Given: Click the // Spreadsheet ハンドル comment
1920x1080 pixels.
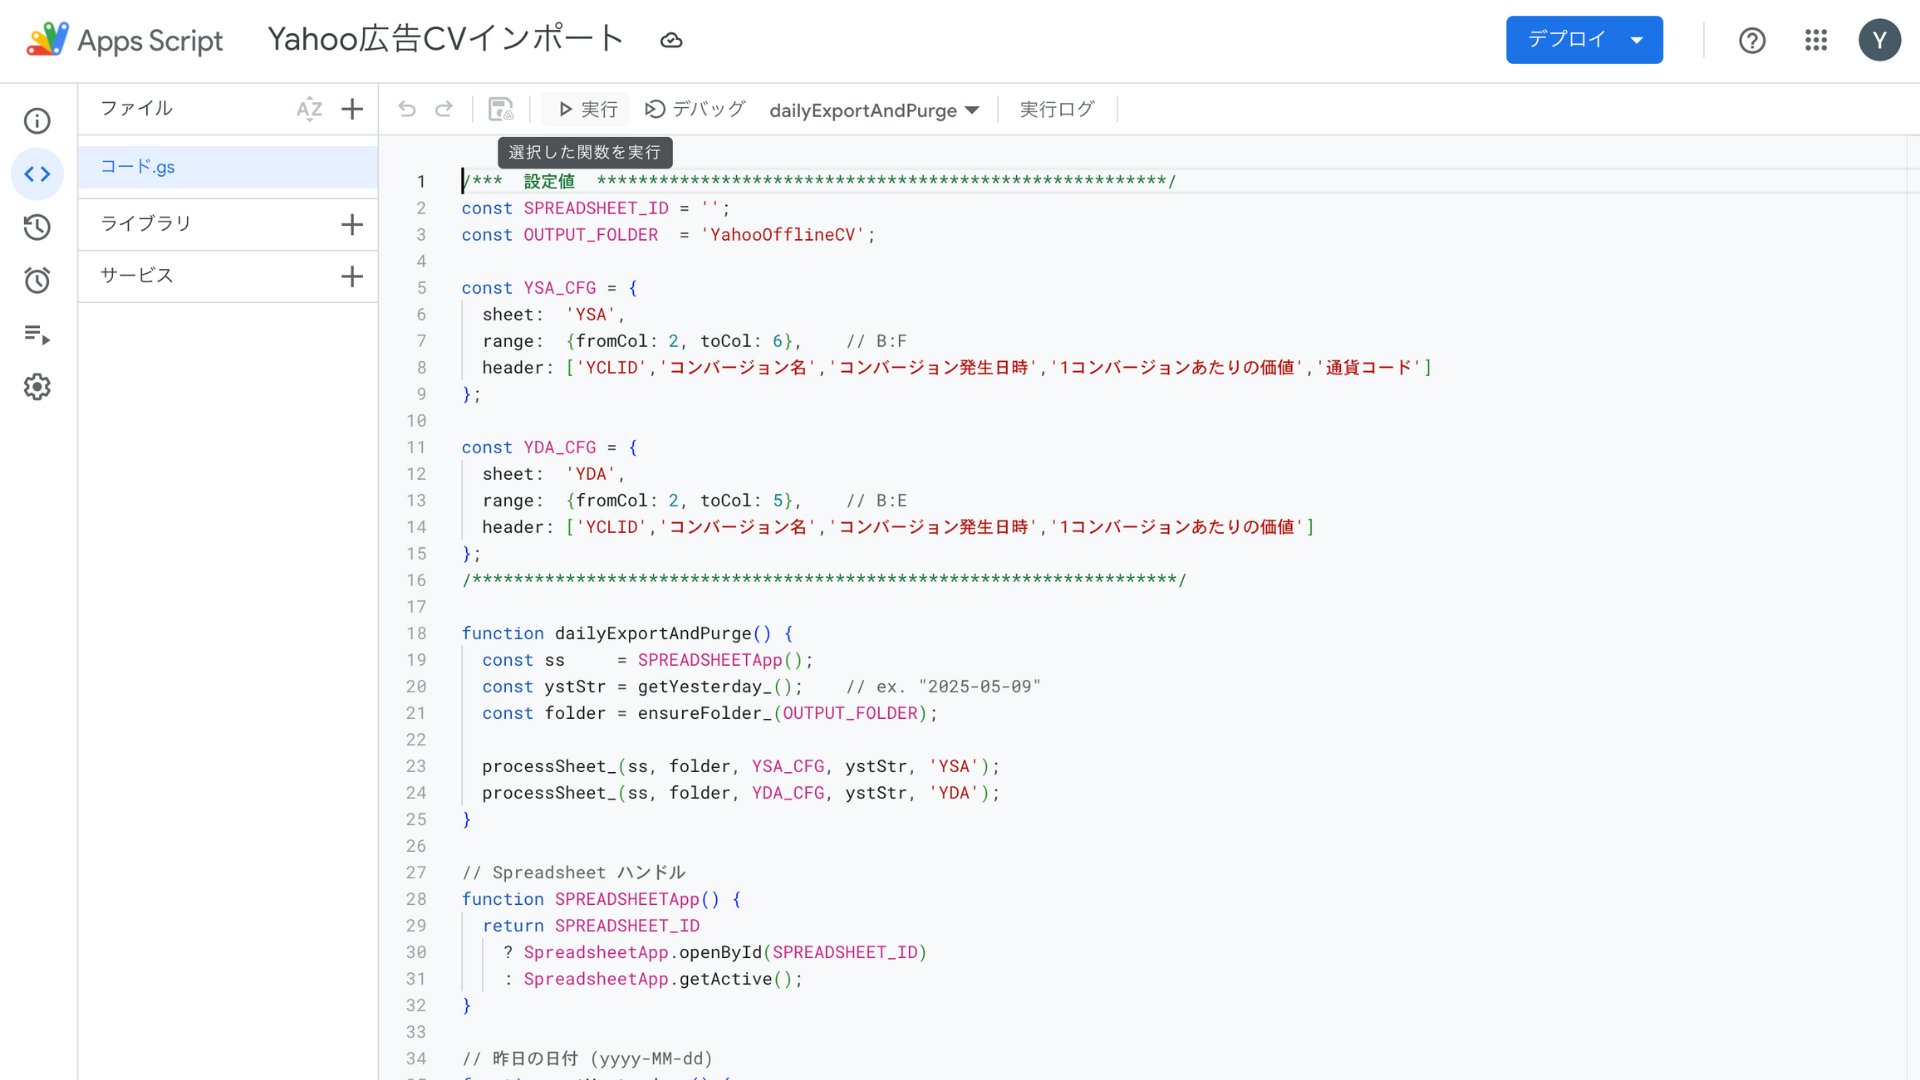Looking at the screenshot, I should (574, 873).
